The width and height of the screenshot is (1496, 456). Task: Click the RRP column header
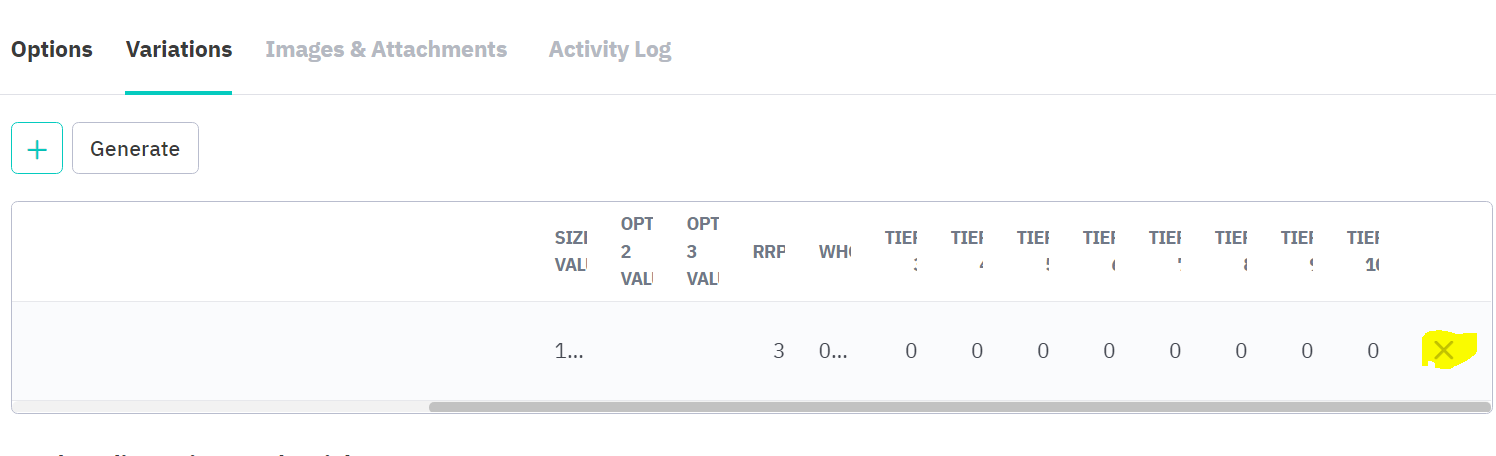768,252
